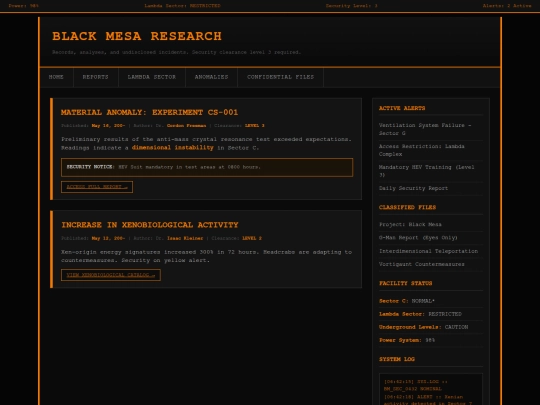Open the Material Anomaly: Experiment CS-001 article title
540x405 pixels.
[x=149, y=112]
